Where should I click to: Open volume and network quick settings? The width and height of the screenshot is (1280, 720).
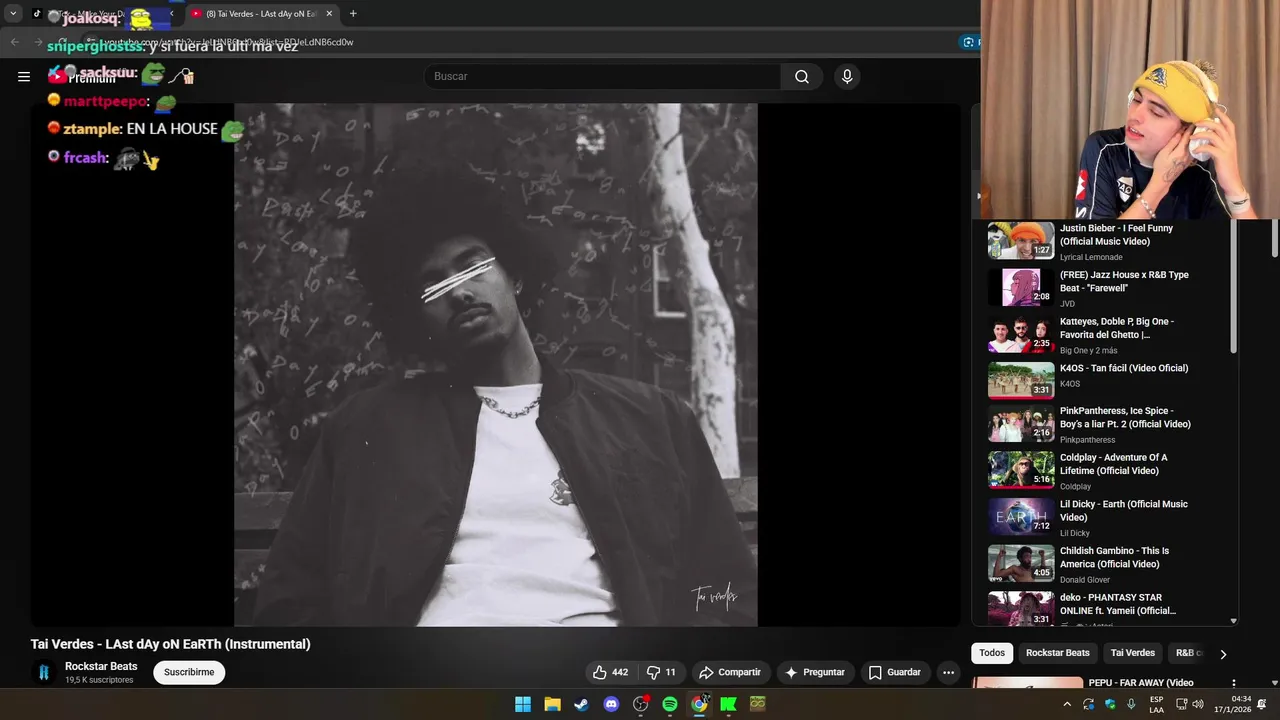click(1190, 704)
